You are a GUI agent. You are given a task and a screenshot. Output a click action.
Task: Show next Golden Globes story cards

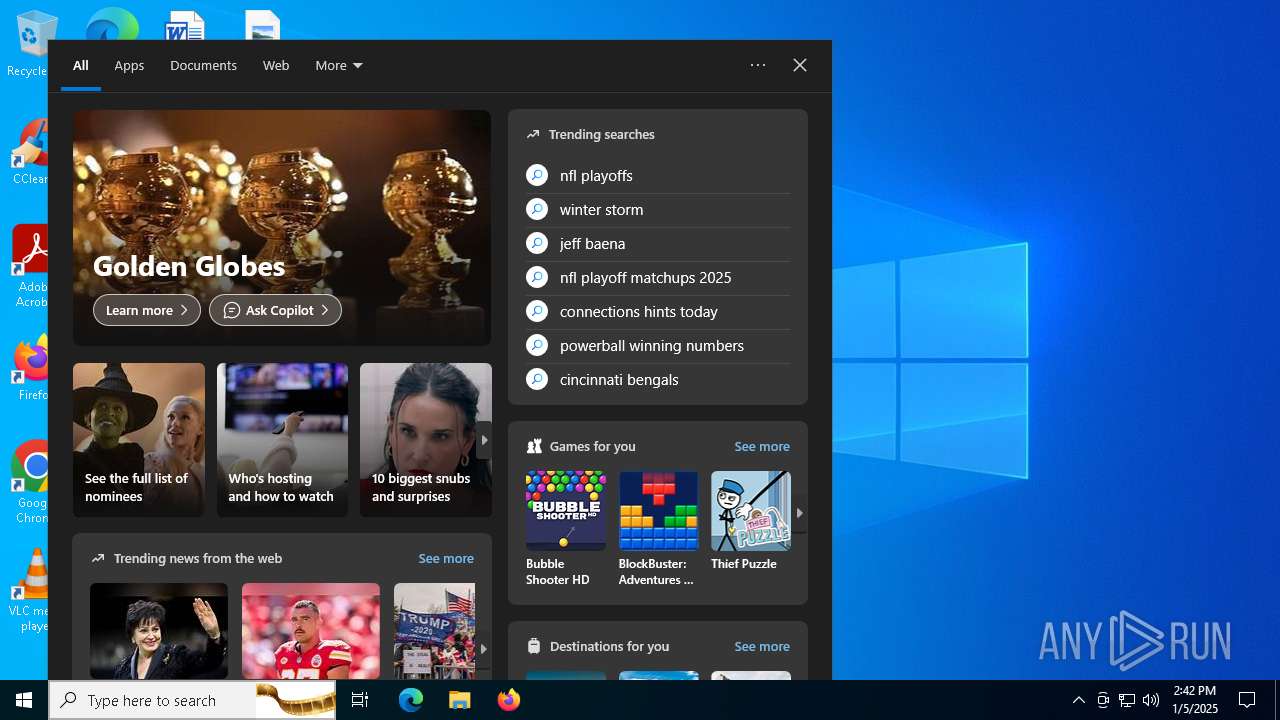(x=484, y=440)
